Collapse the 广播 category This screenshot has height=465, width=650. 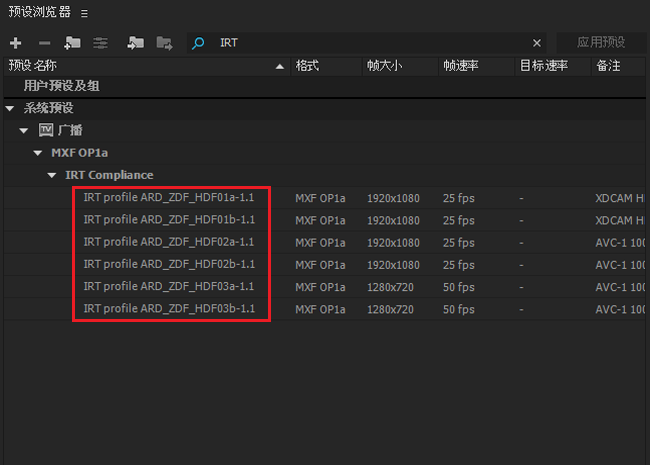pyautogui.click(x=24, y=131)
